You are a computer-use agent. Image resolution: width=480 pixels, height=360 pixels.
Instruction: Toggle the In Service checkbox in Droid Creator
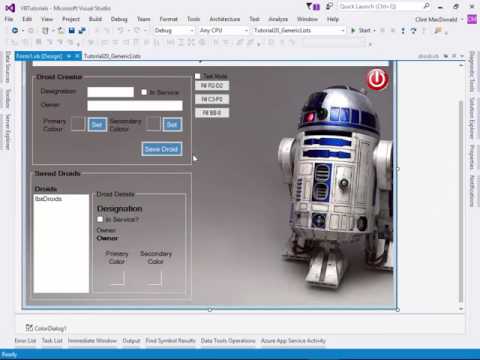click(x=144, y=92)
